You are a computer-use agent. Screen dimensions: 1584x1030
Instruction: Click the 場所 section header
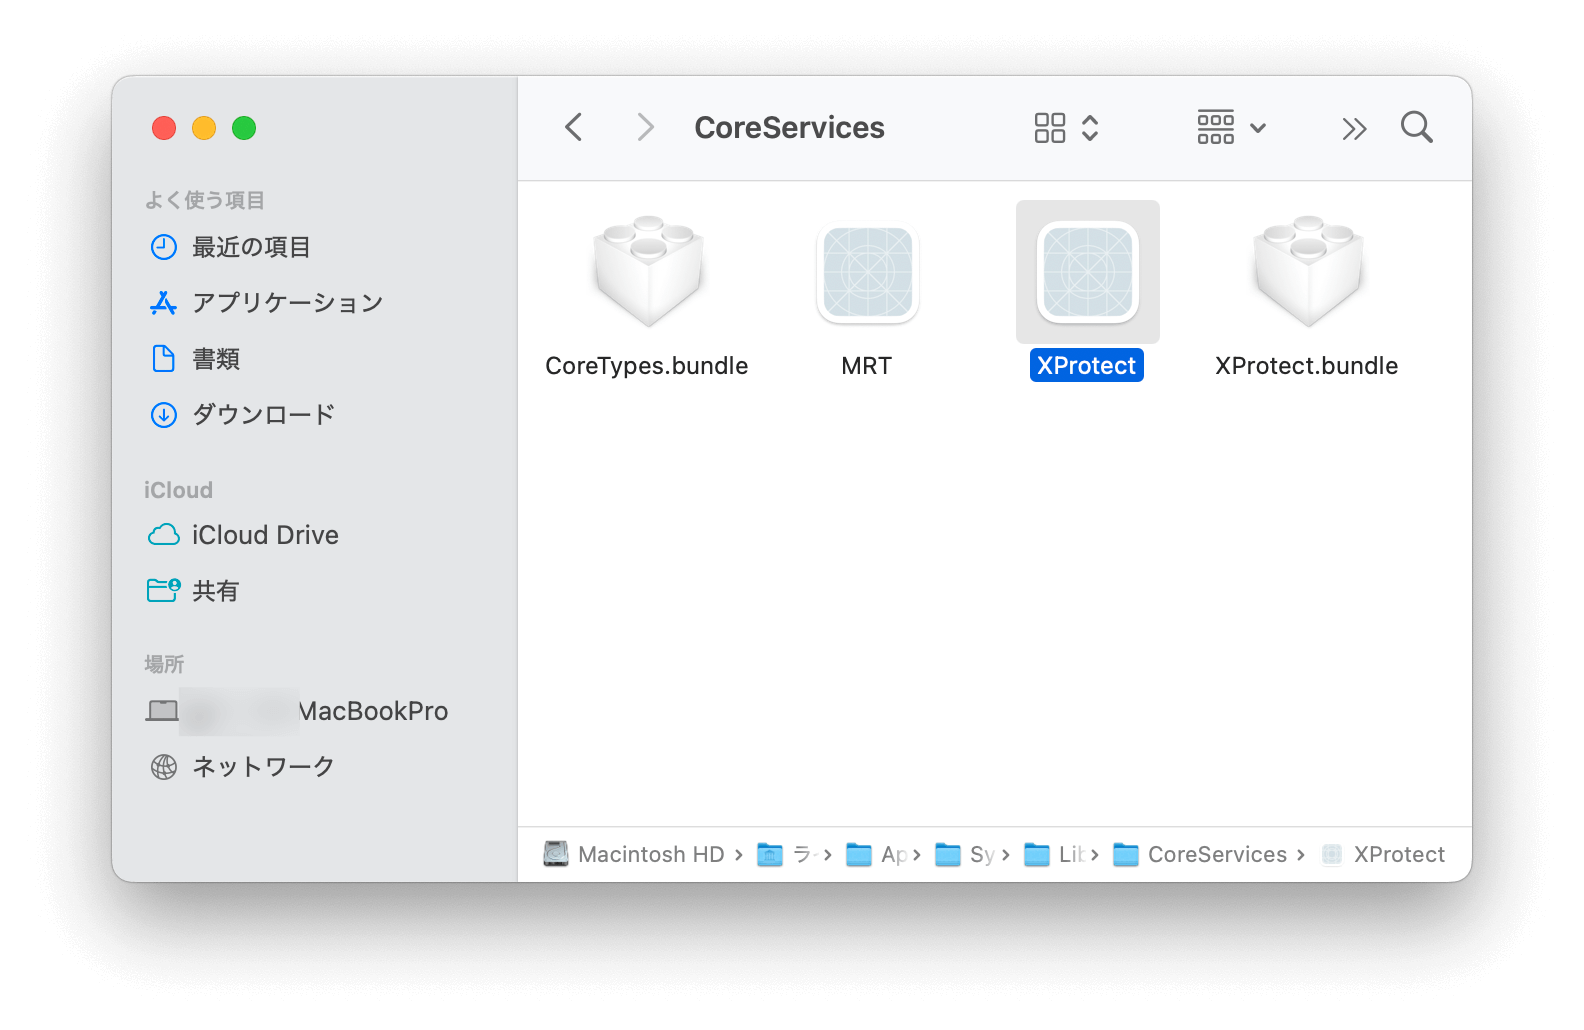165,664
